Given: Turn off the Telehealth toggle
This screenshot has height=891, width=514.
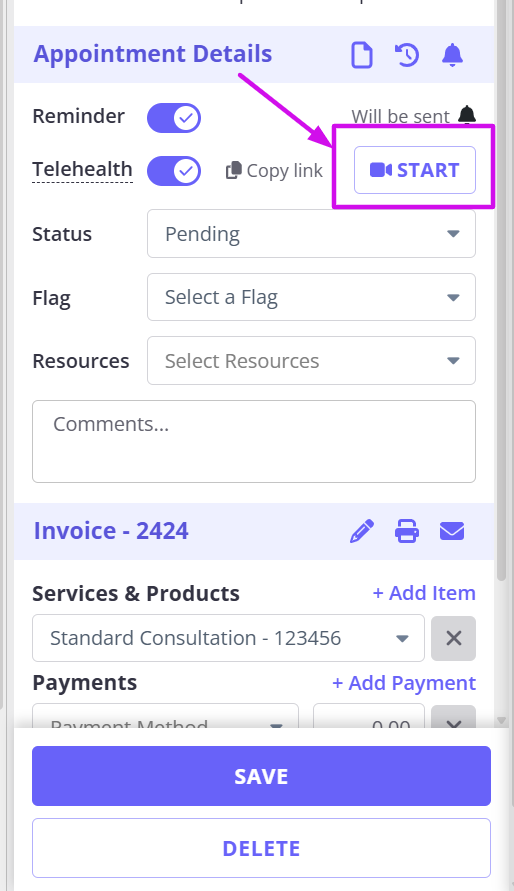Looking at the screenshot, I should coord(174,171).
